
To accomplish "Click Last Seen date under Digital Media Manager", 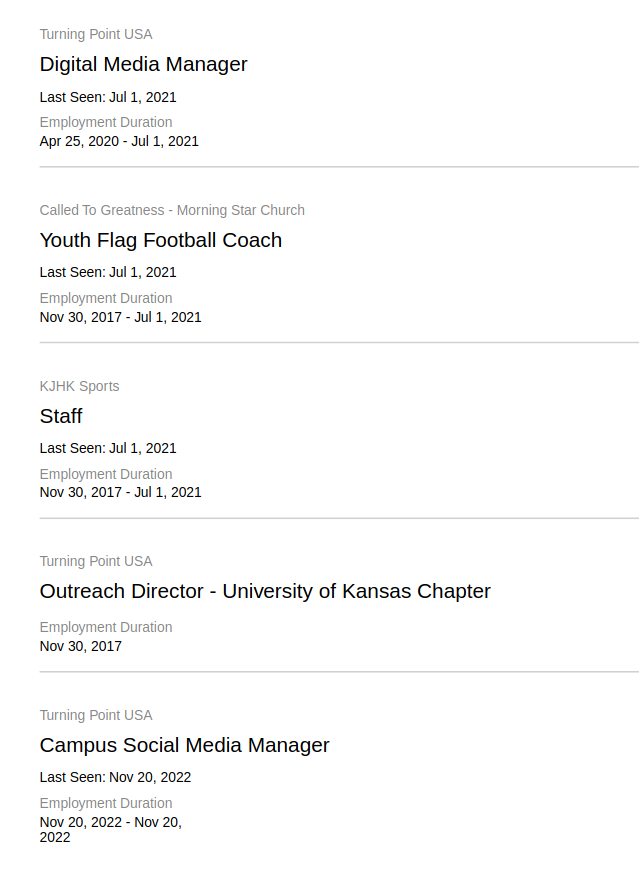I will 108,97.
